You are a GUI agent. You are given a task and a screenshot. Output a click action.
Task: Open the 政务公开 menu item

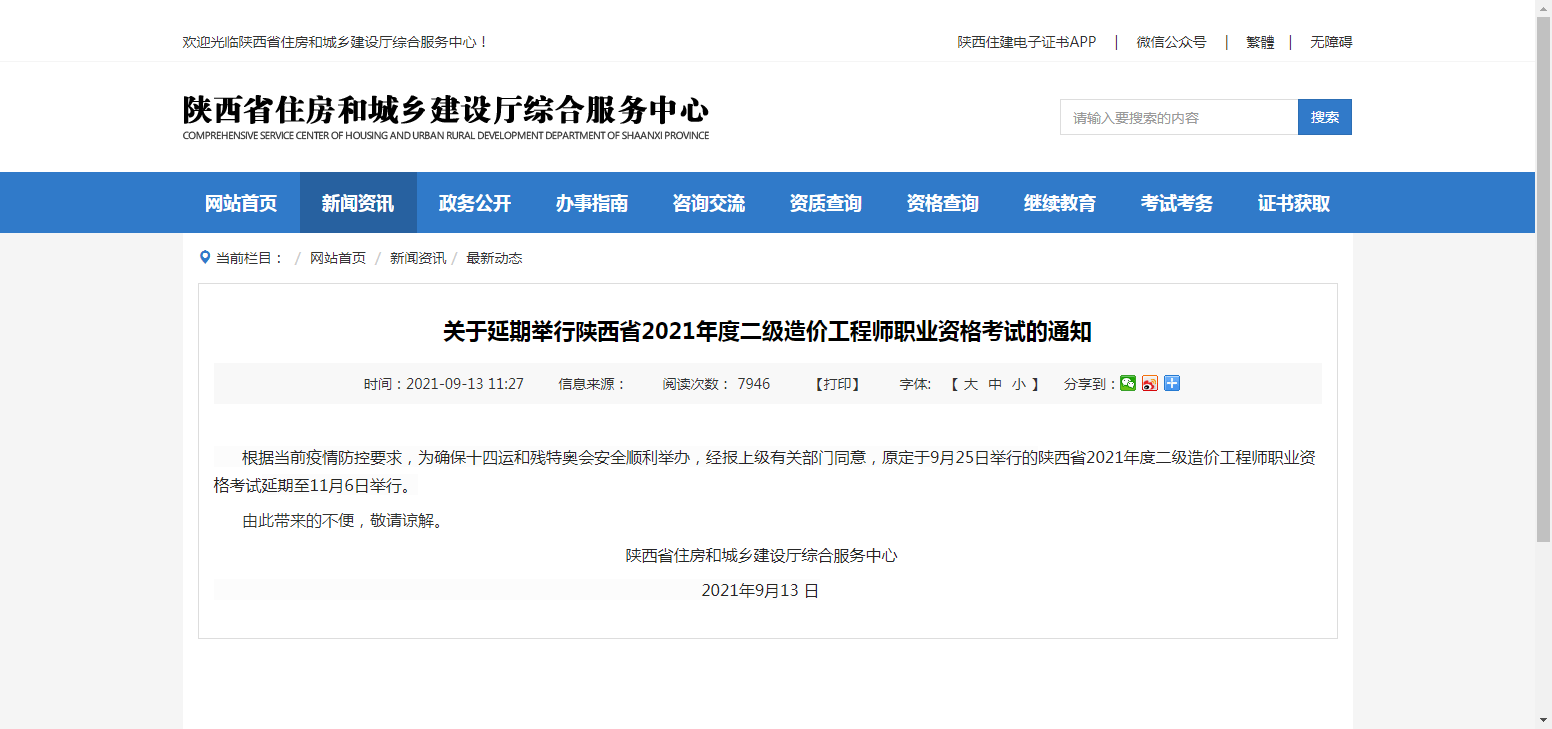point(474,202)
